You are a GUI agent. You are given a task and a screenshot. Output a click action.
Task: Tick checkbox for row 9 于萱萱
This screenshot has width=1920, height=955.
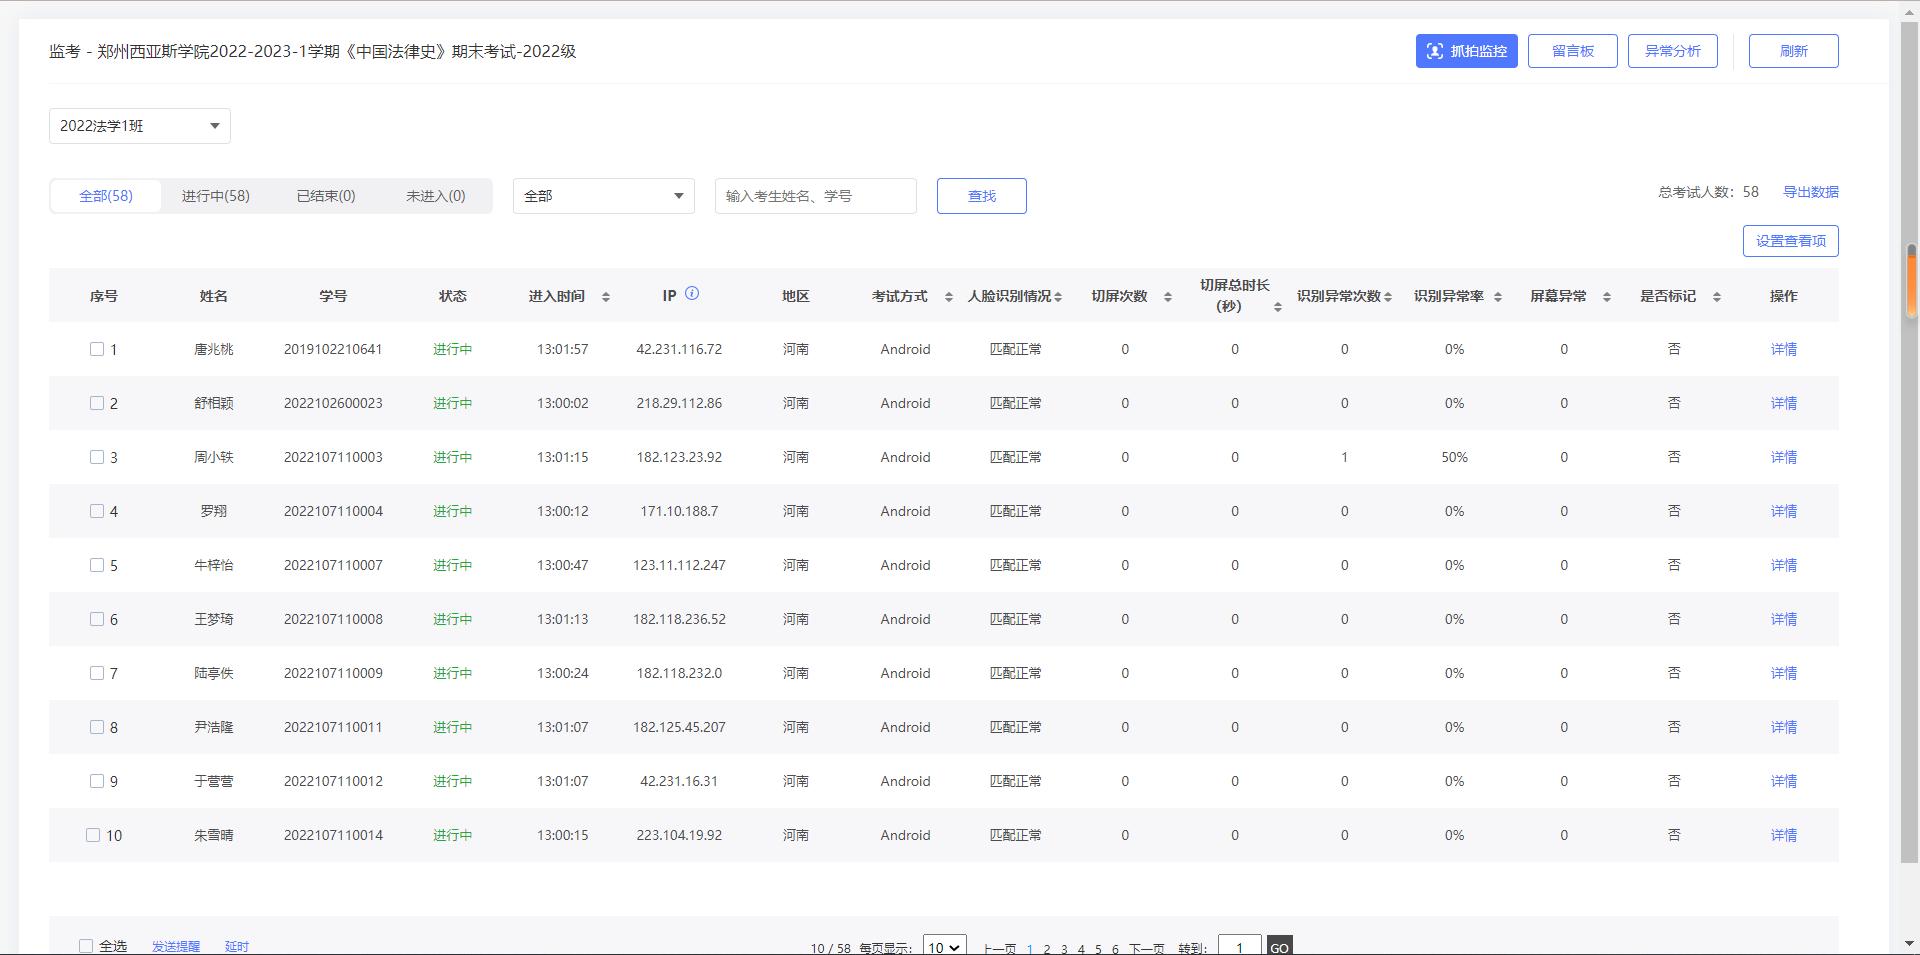click(97, 781)
